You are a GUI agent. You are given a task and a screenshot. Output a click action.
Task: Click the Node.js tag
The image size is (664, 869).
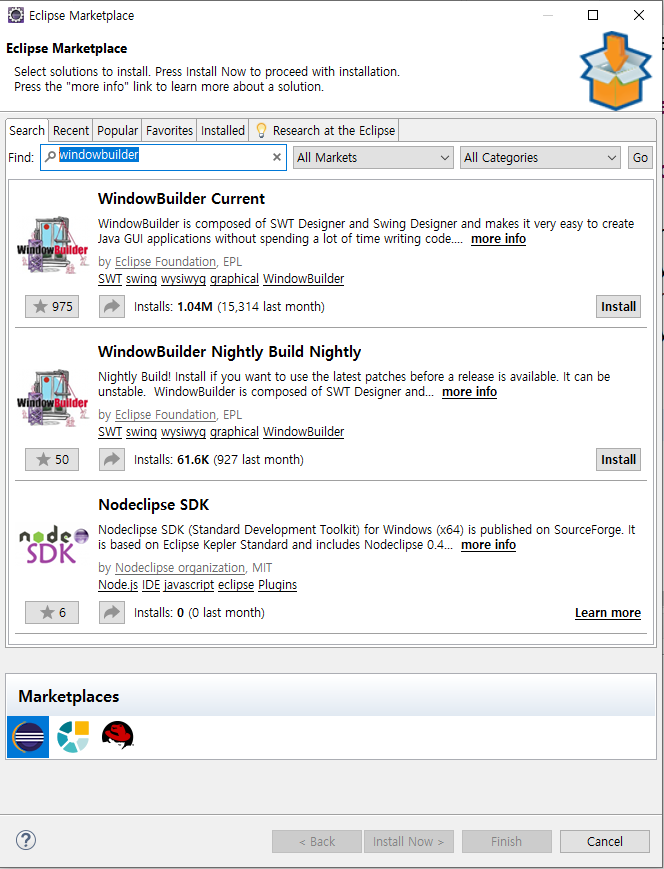tap(118, 585)
